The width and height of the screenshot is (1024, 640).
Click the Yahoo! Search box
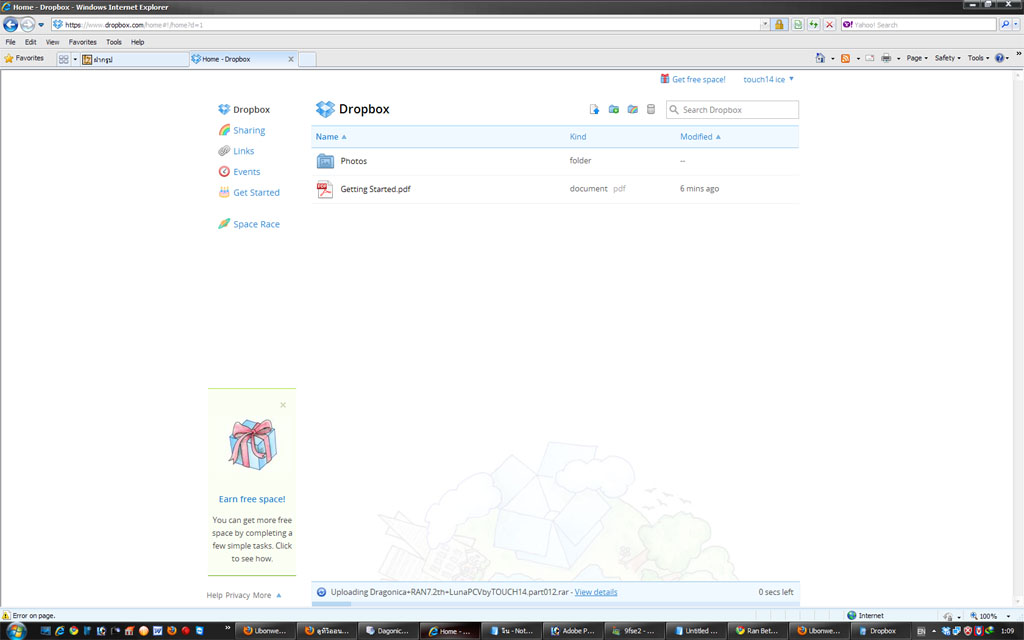[x=918, y=25]
